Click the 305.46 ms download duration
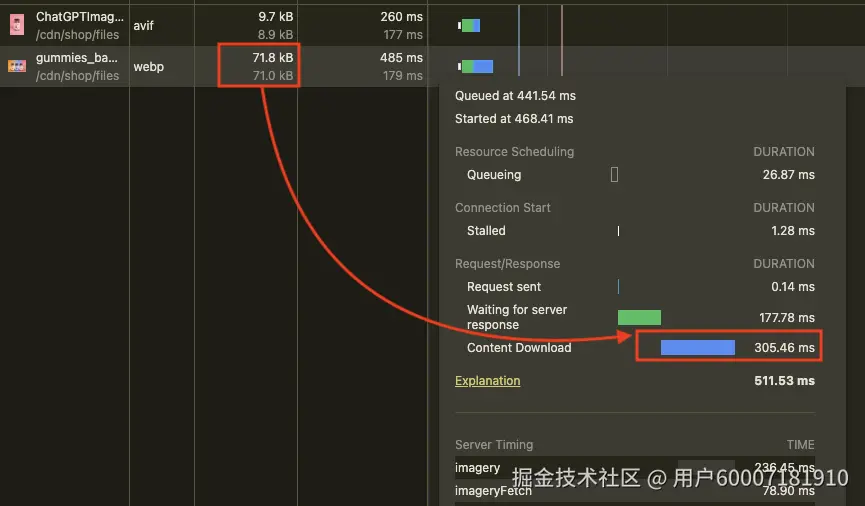 click(784, 348)
